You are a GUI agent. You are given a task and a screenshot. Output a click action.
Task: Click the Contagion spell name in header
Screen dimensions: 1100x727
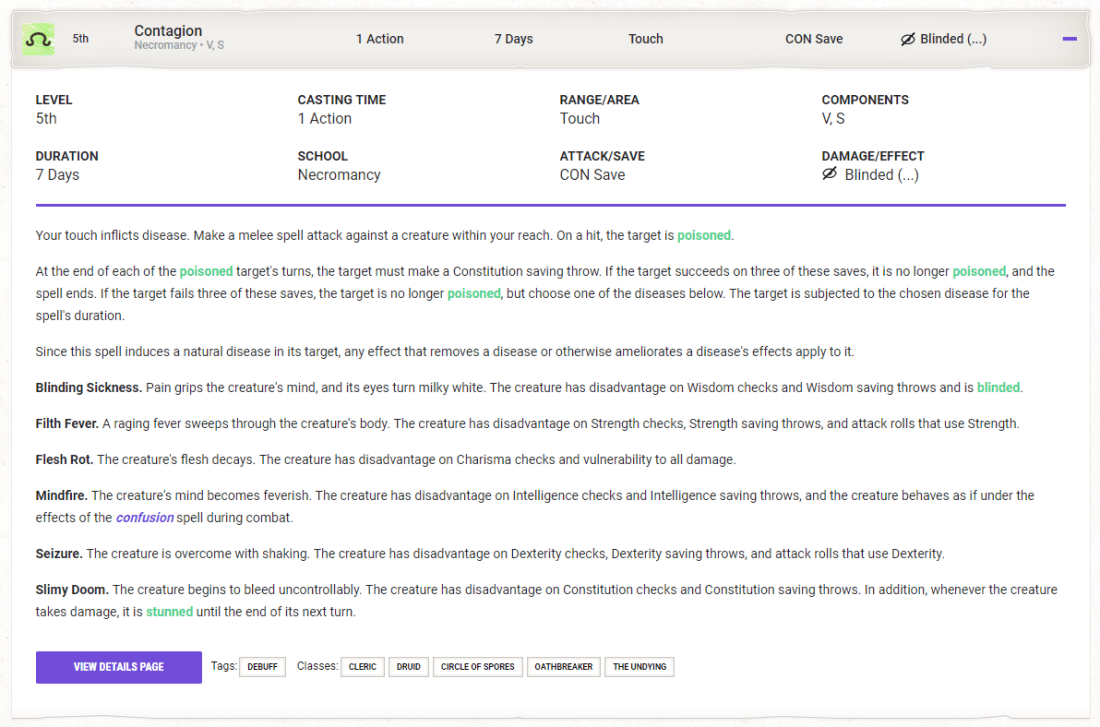pos(168,31)
